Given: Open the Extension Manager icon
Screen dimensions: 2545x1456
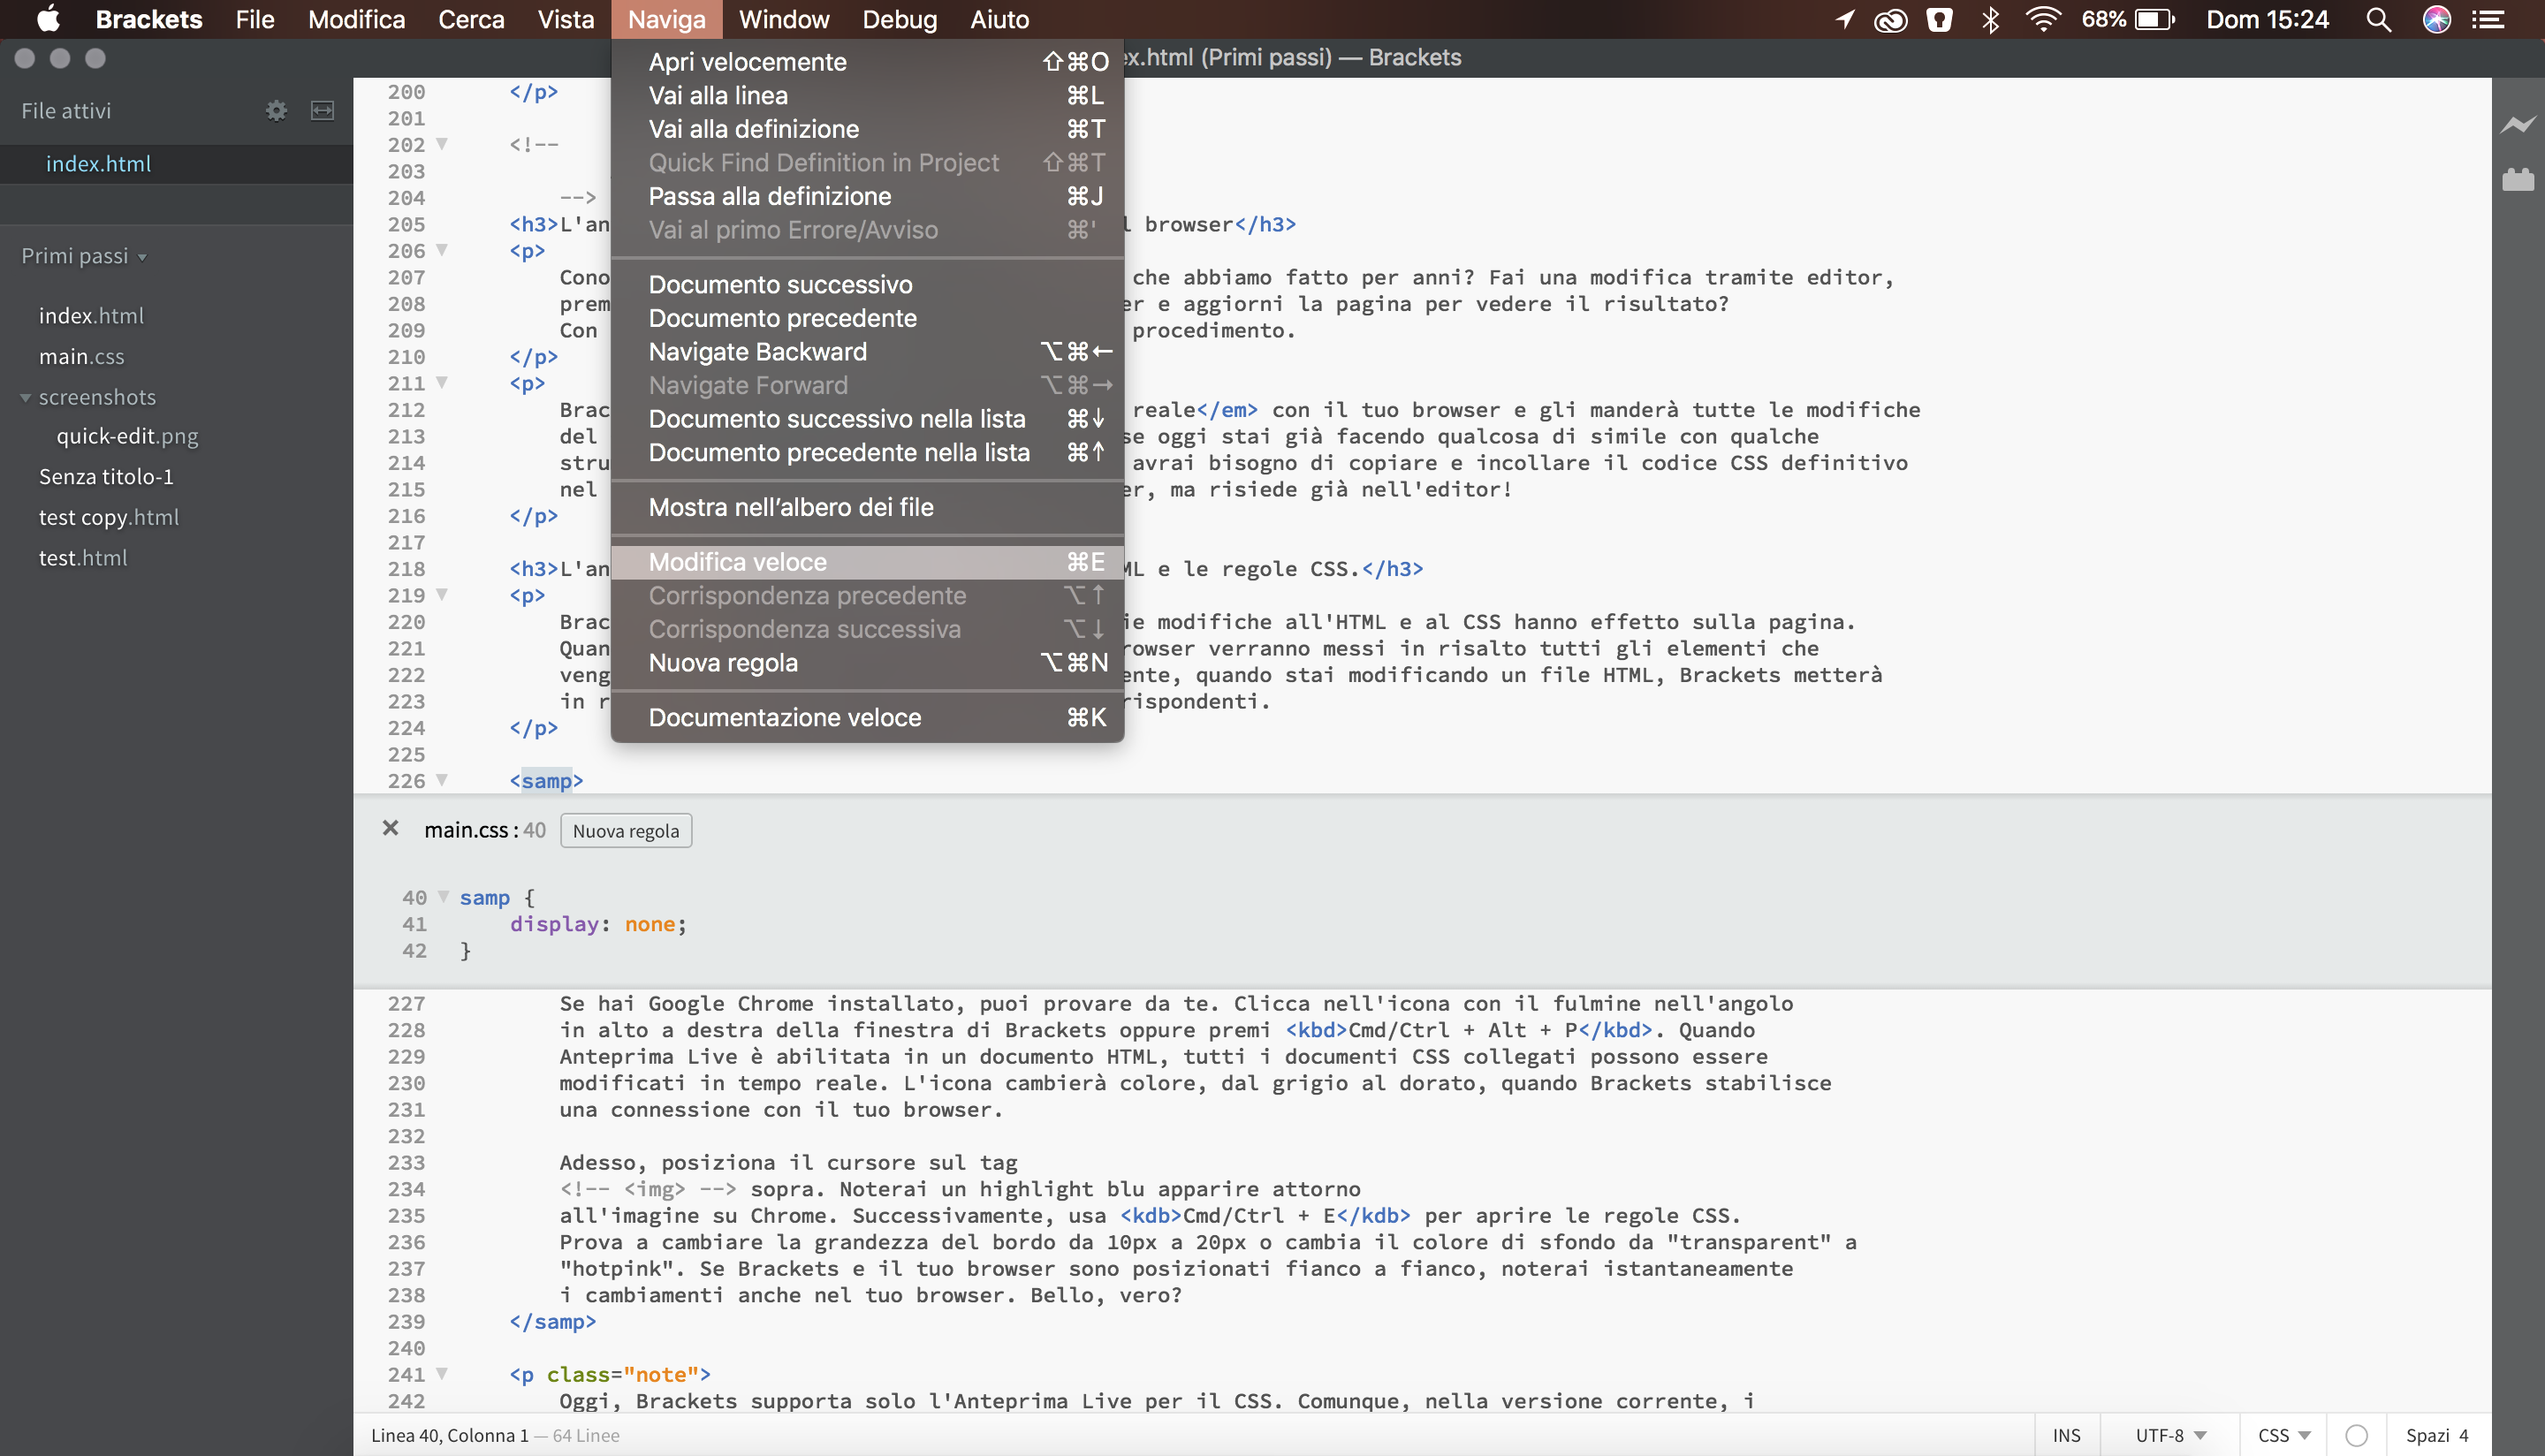Looking at the screenshot, I should click(x=2517, y=180).
